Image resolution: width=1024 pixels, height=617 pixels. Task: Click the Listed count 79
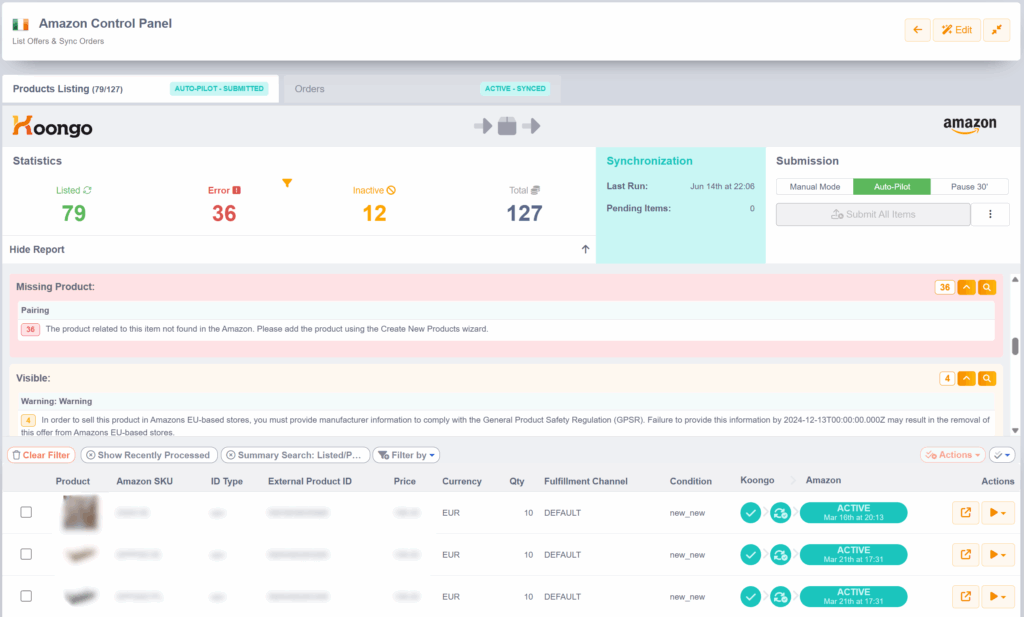(74, 213)
